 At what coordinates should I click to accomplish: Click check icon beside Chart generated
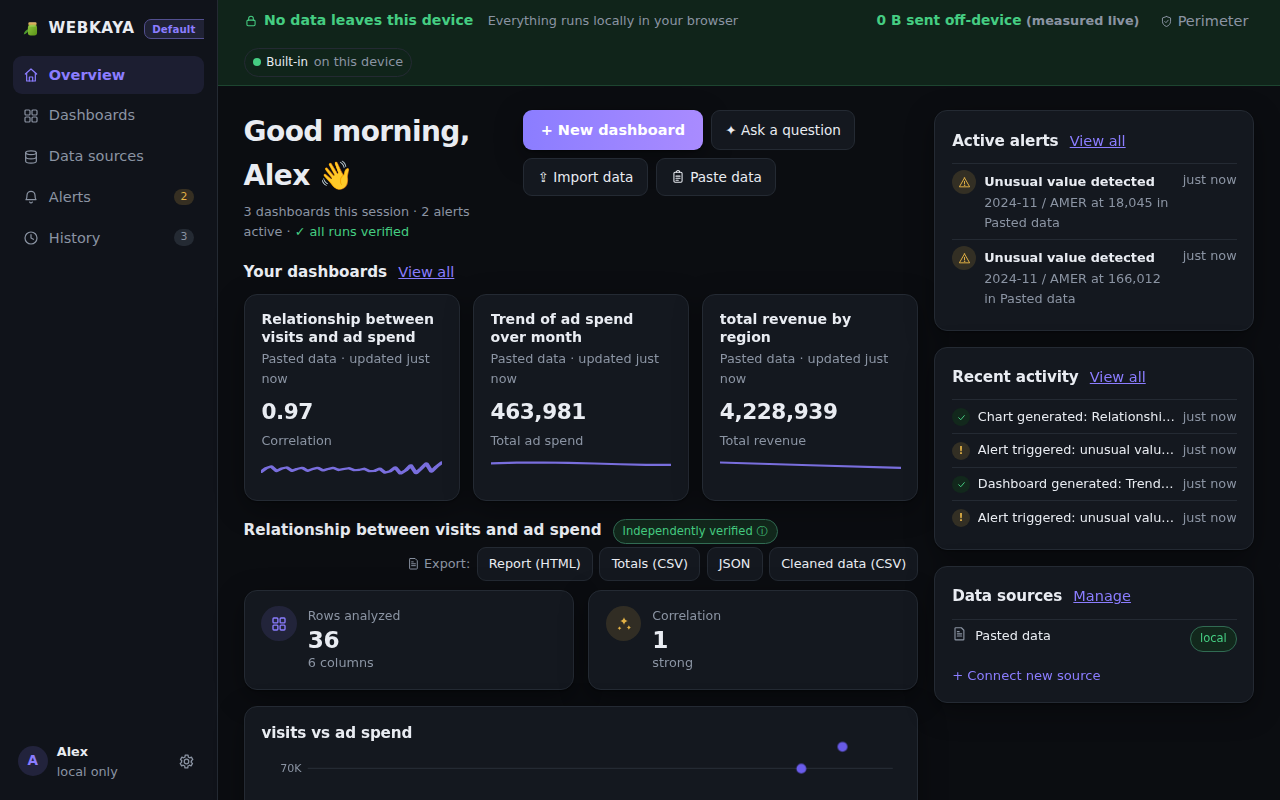coord(961,417)
